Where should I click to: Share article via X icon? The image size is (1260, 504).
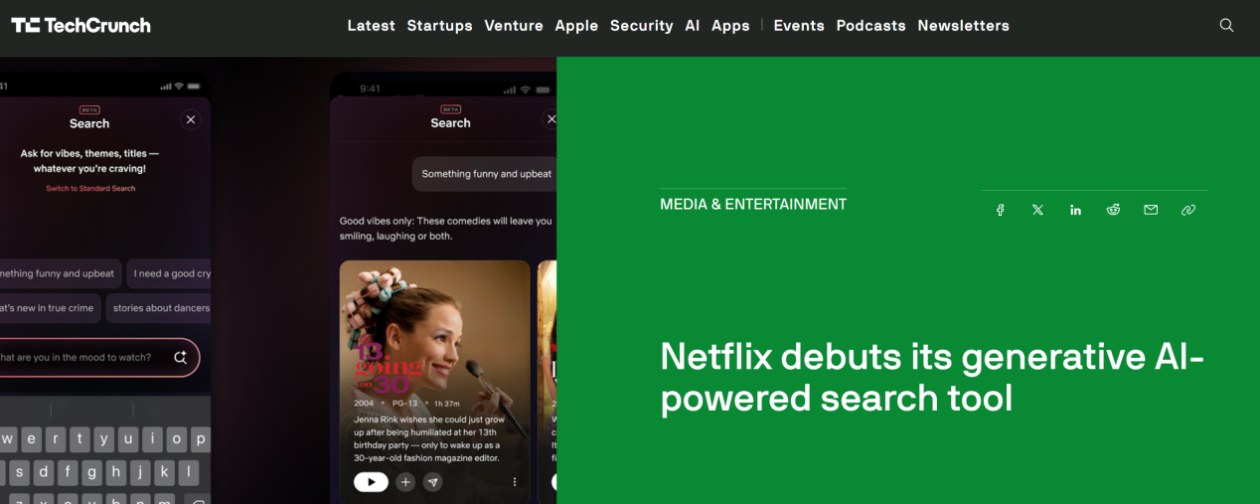[1038, 210]
